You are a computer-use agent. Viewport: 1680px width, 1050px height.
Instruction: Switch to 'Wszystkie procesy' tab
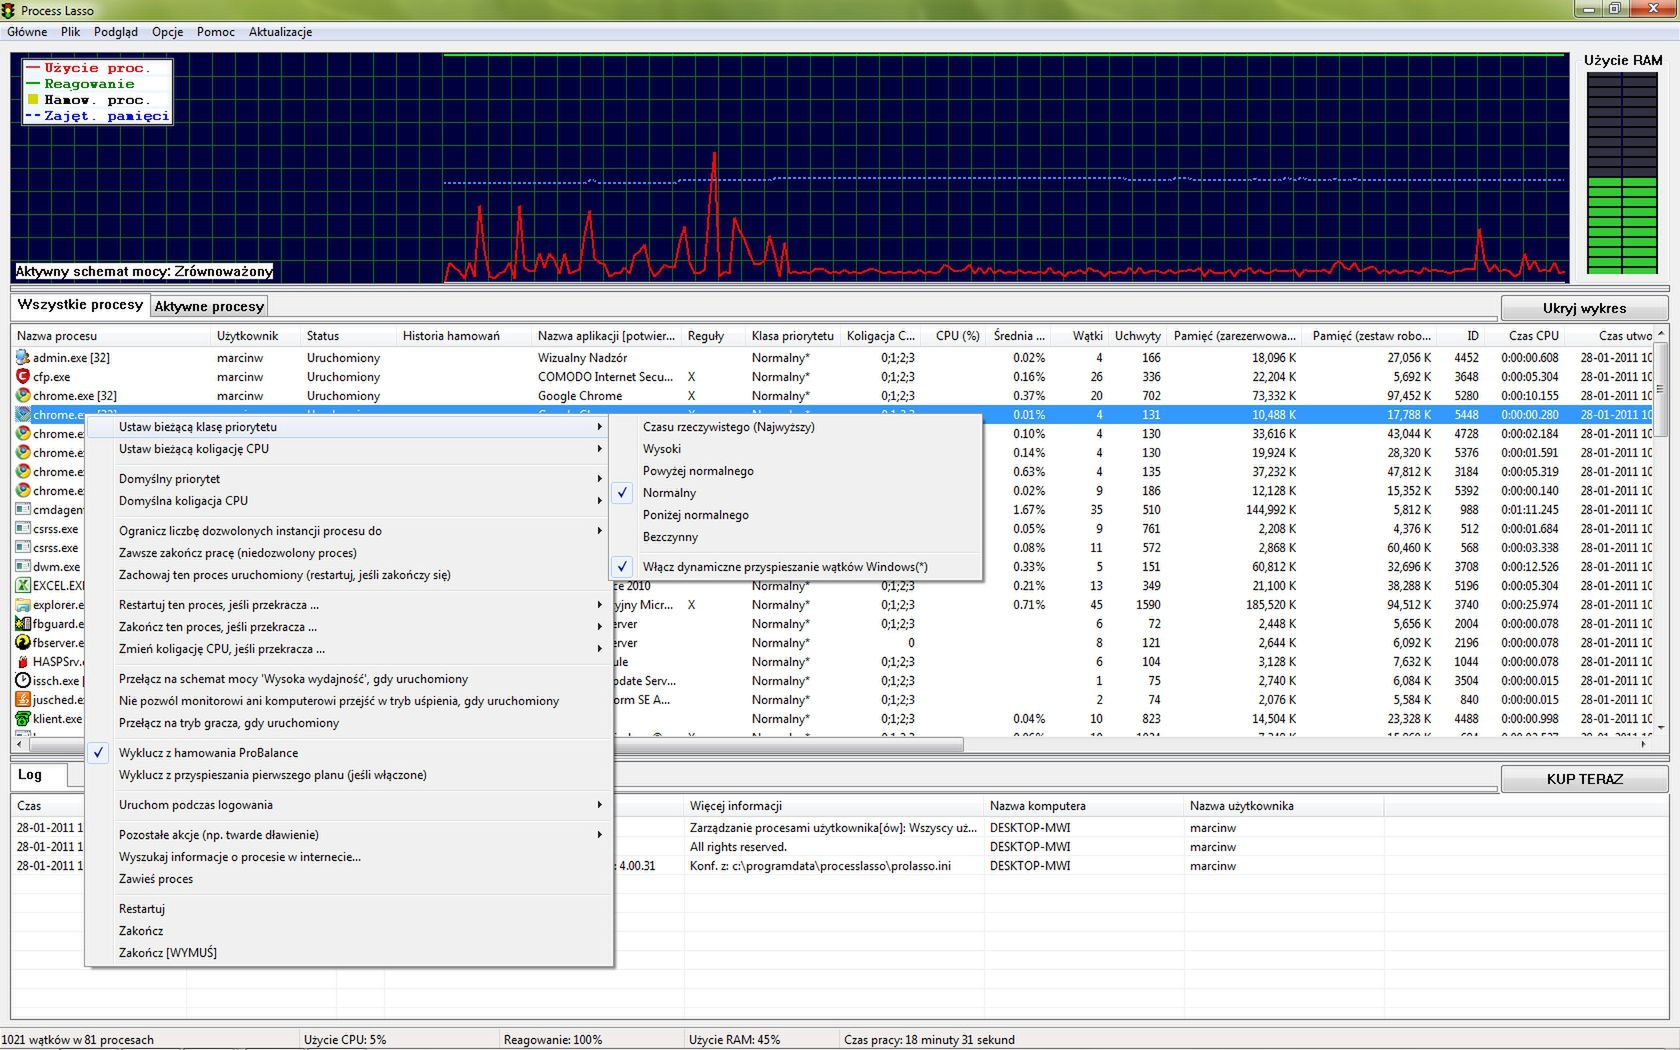pos(80,305)
